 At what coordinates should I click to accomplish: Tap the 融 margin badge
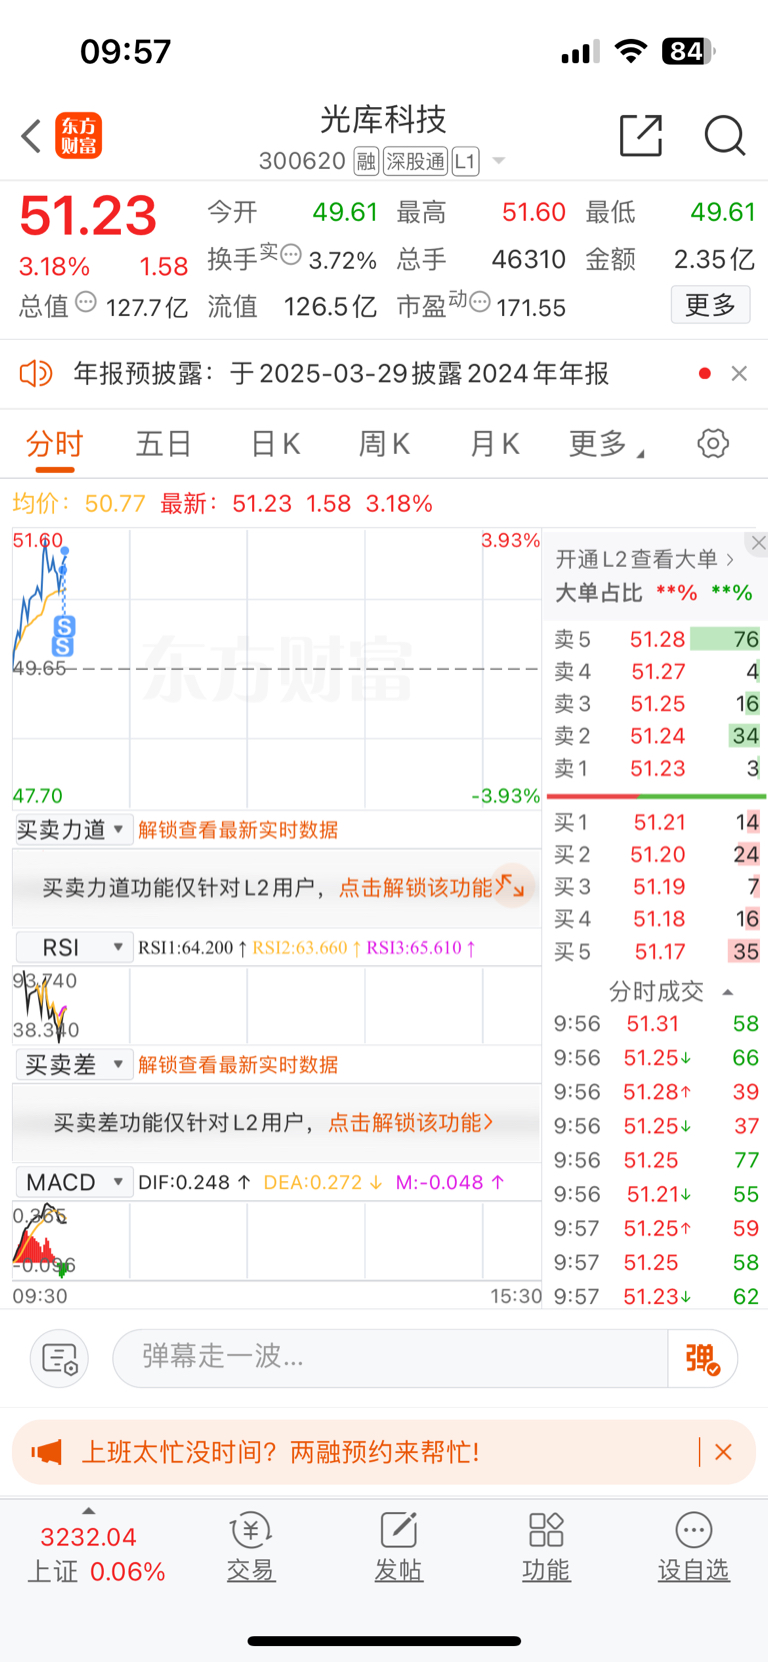click(366, 161)
